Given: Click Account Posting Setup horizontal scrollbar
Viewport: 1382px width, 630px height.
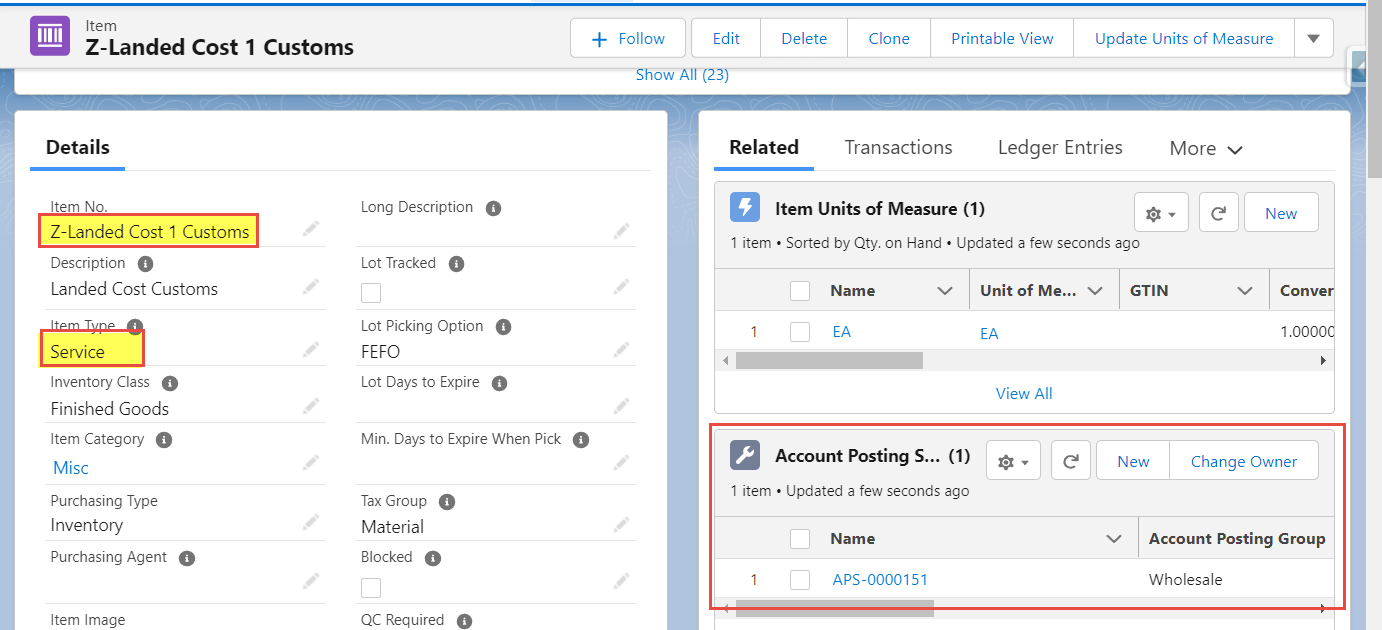Looking at the screenshot, I should pyautogui.click(x=834, y=608).
